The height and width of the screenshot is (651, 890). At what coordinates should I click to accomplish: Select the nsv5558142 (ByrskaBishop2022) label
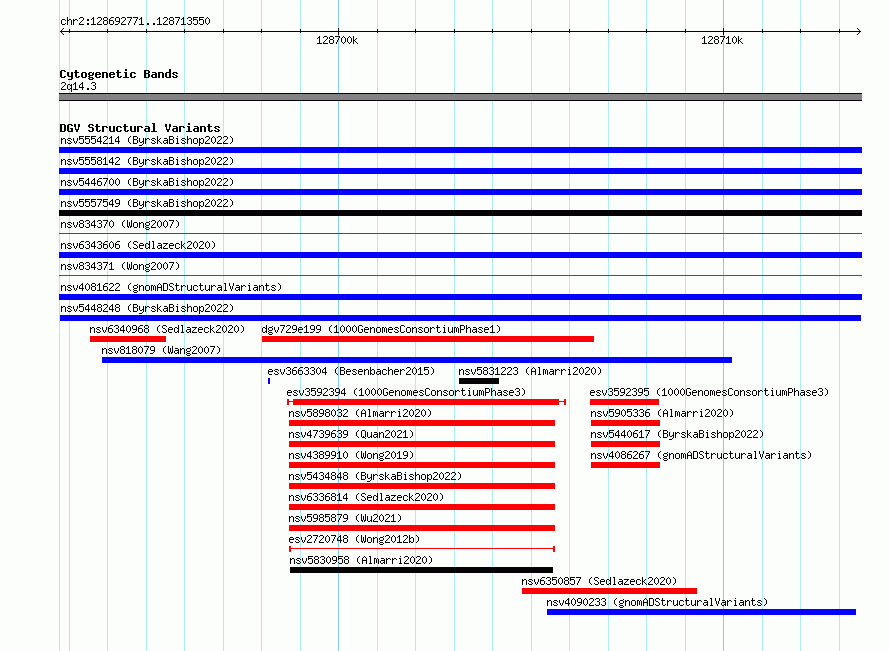pos(147,161)
